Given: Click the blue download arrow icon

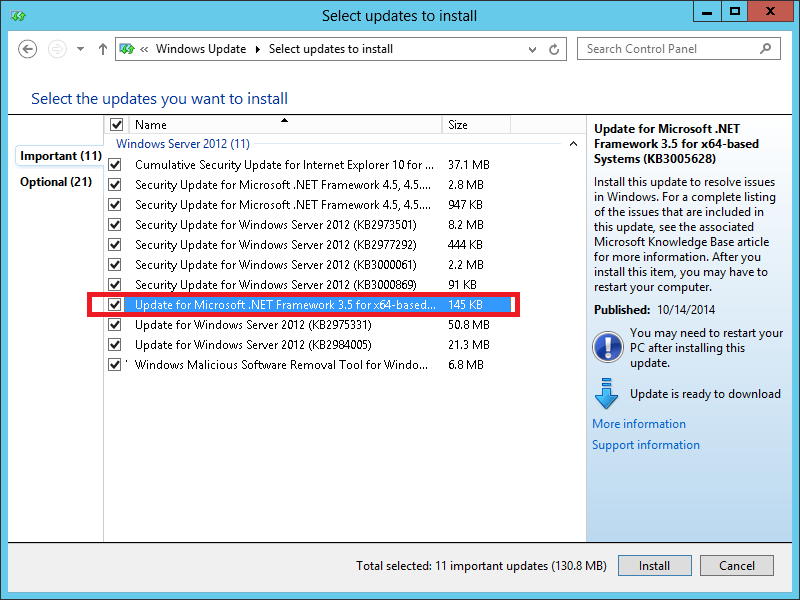Looking at the screenshot, I should pyautogui.click(x=606, y=393).
